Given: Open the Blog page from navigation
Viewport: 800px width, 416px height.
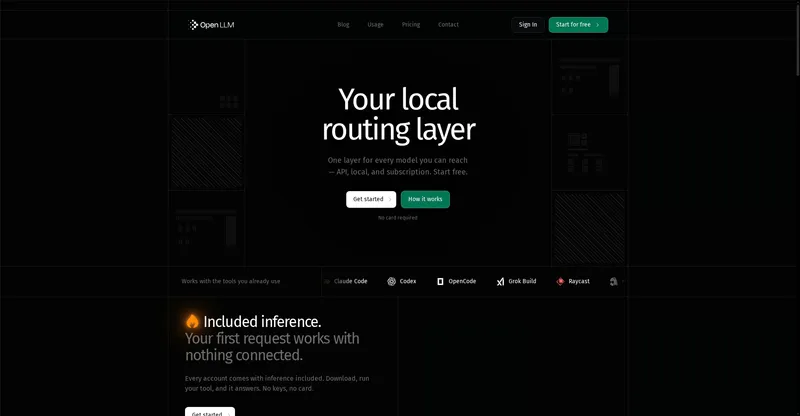Looking at the screenshot, I should (x=343, y=25).
